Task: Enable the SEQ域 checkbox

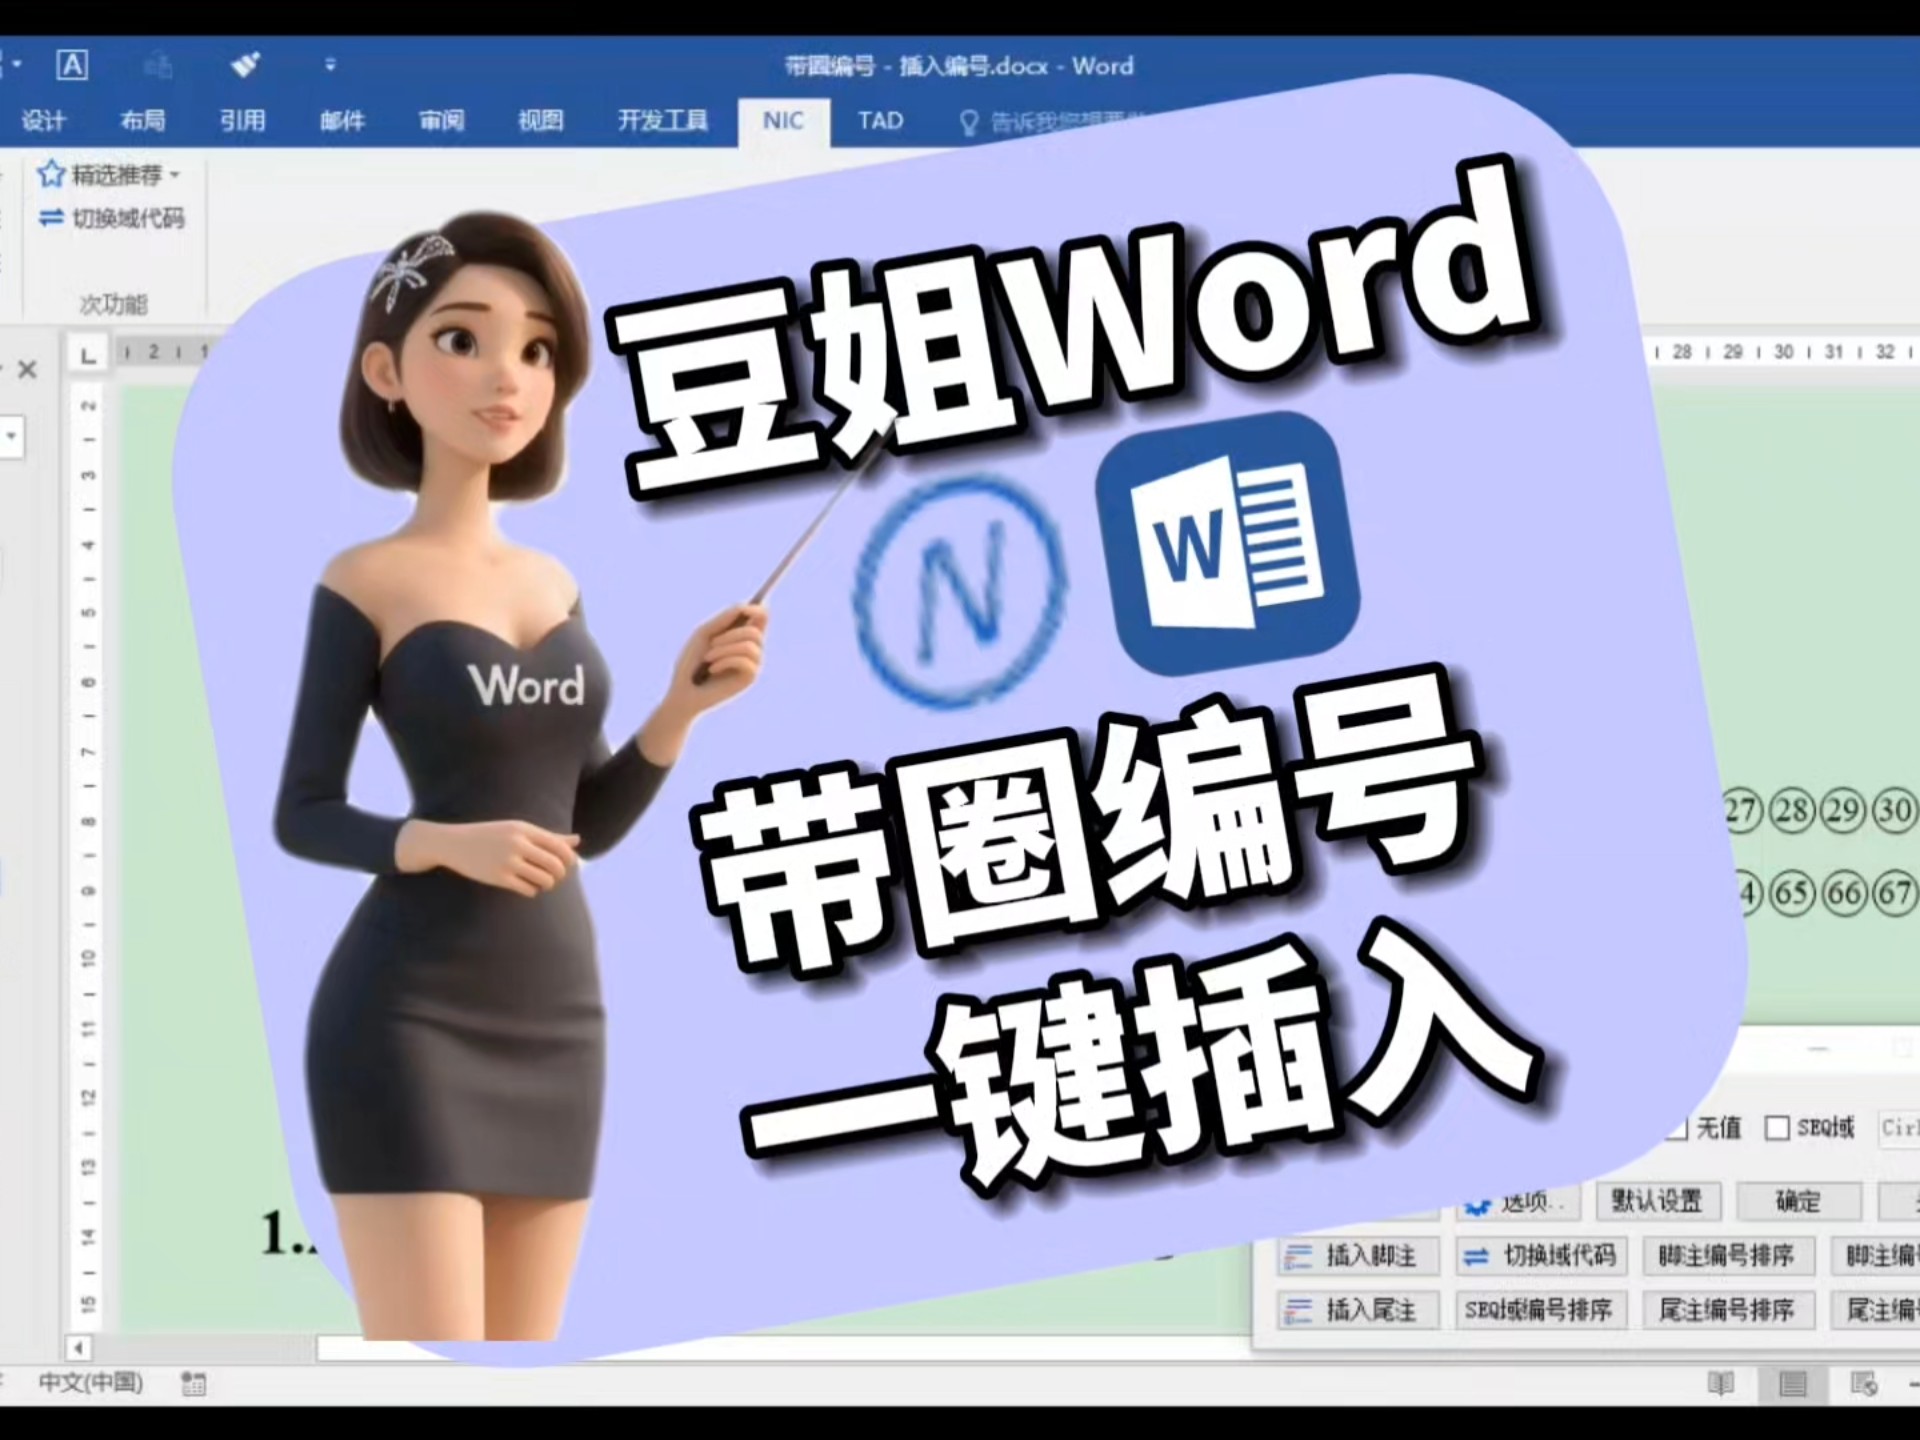Action: click(1779, 1128)
